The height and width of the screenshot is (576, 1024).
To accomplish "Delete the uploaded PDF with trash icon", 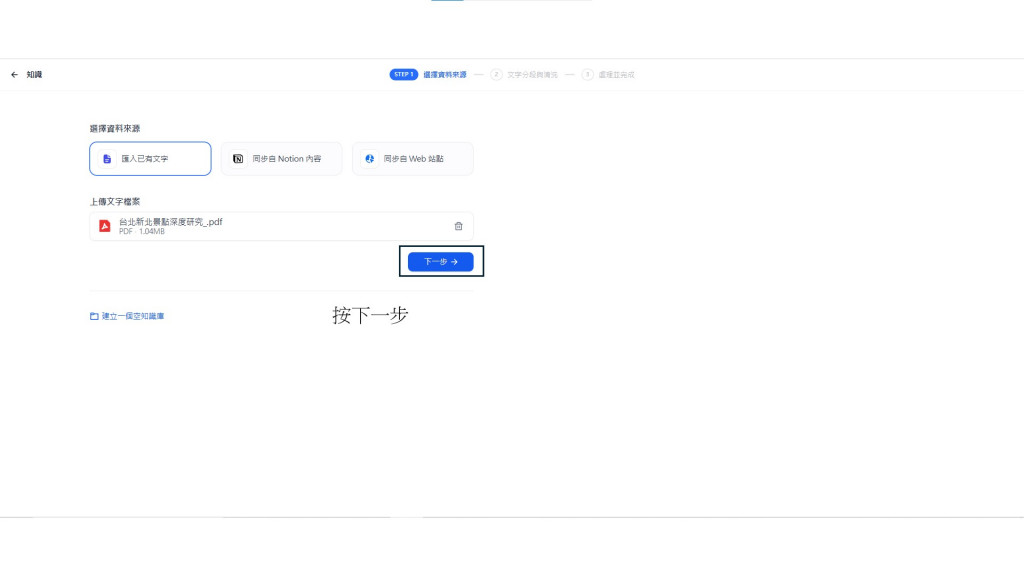I will (x=458, y=226).
